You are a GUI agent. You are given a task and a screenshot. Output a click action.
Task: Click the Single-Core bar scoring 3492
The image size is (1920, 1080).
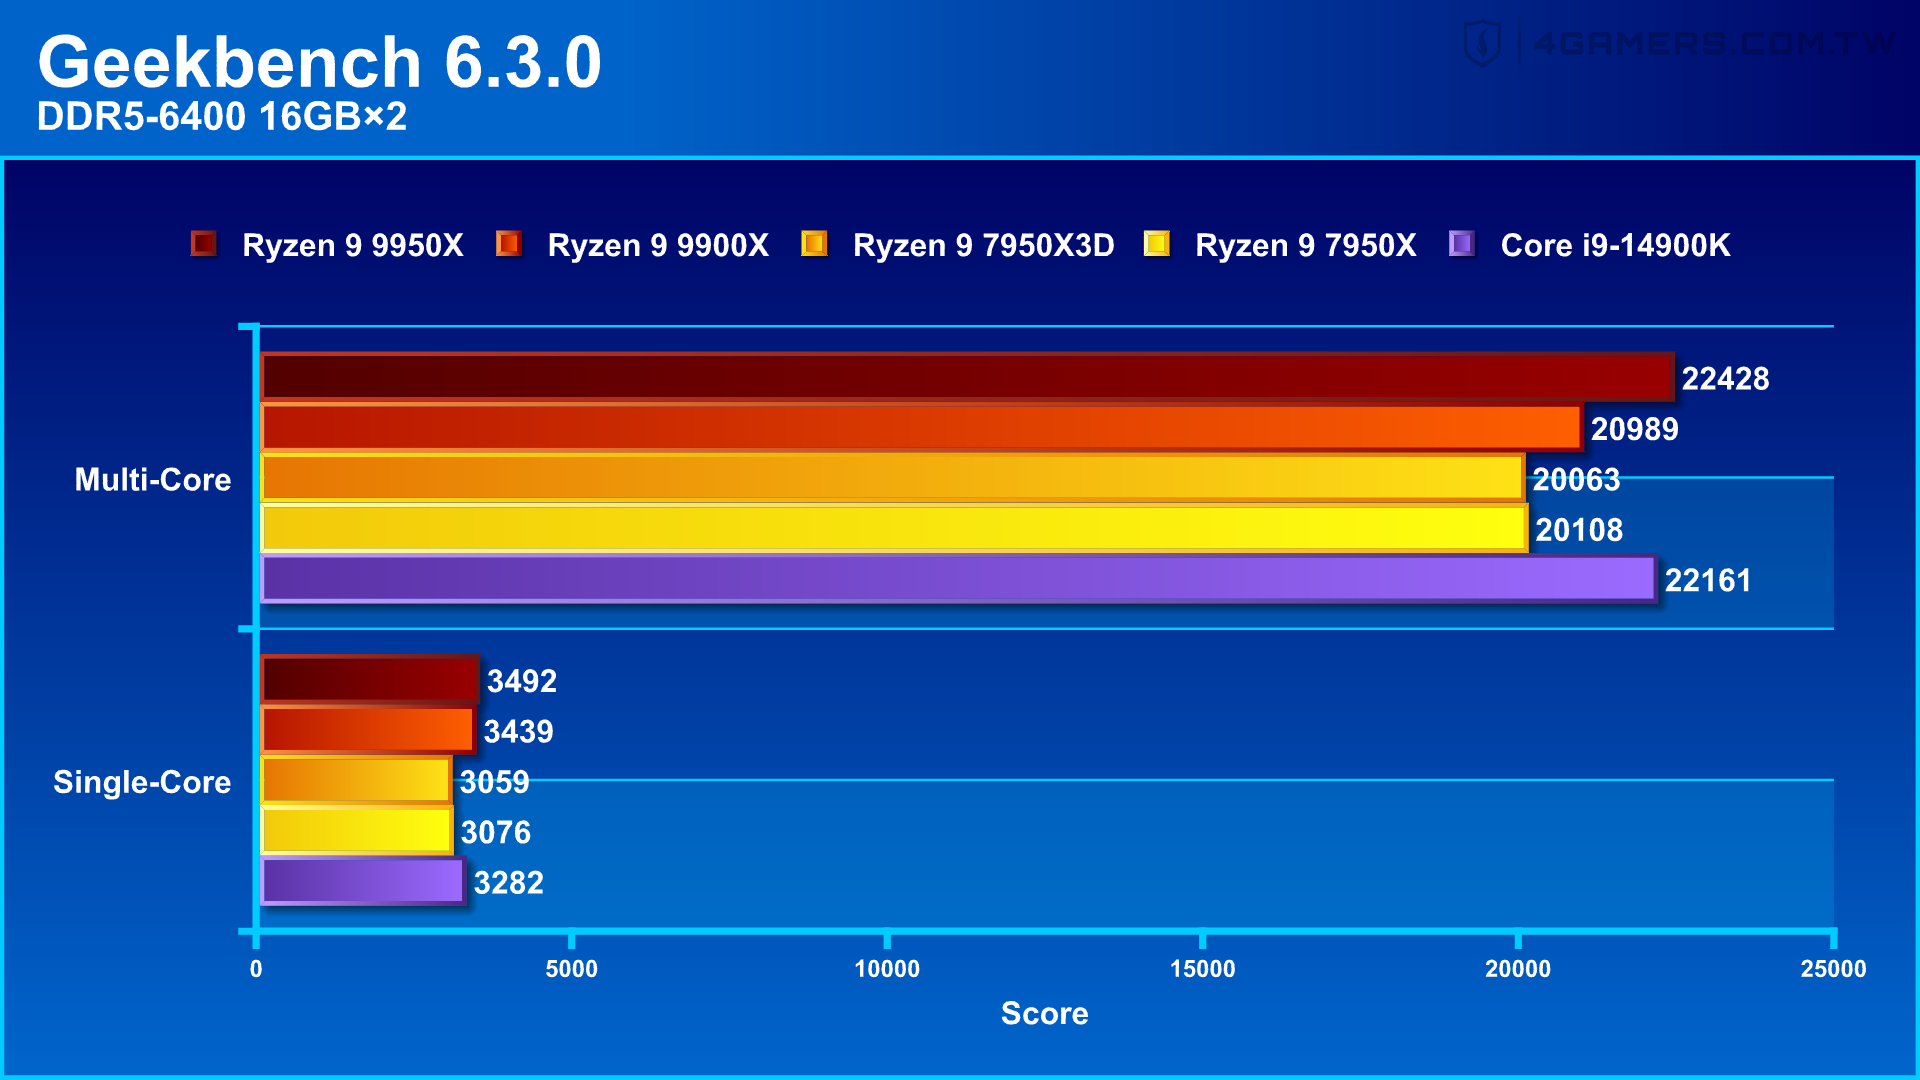click(370, 680)
